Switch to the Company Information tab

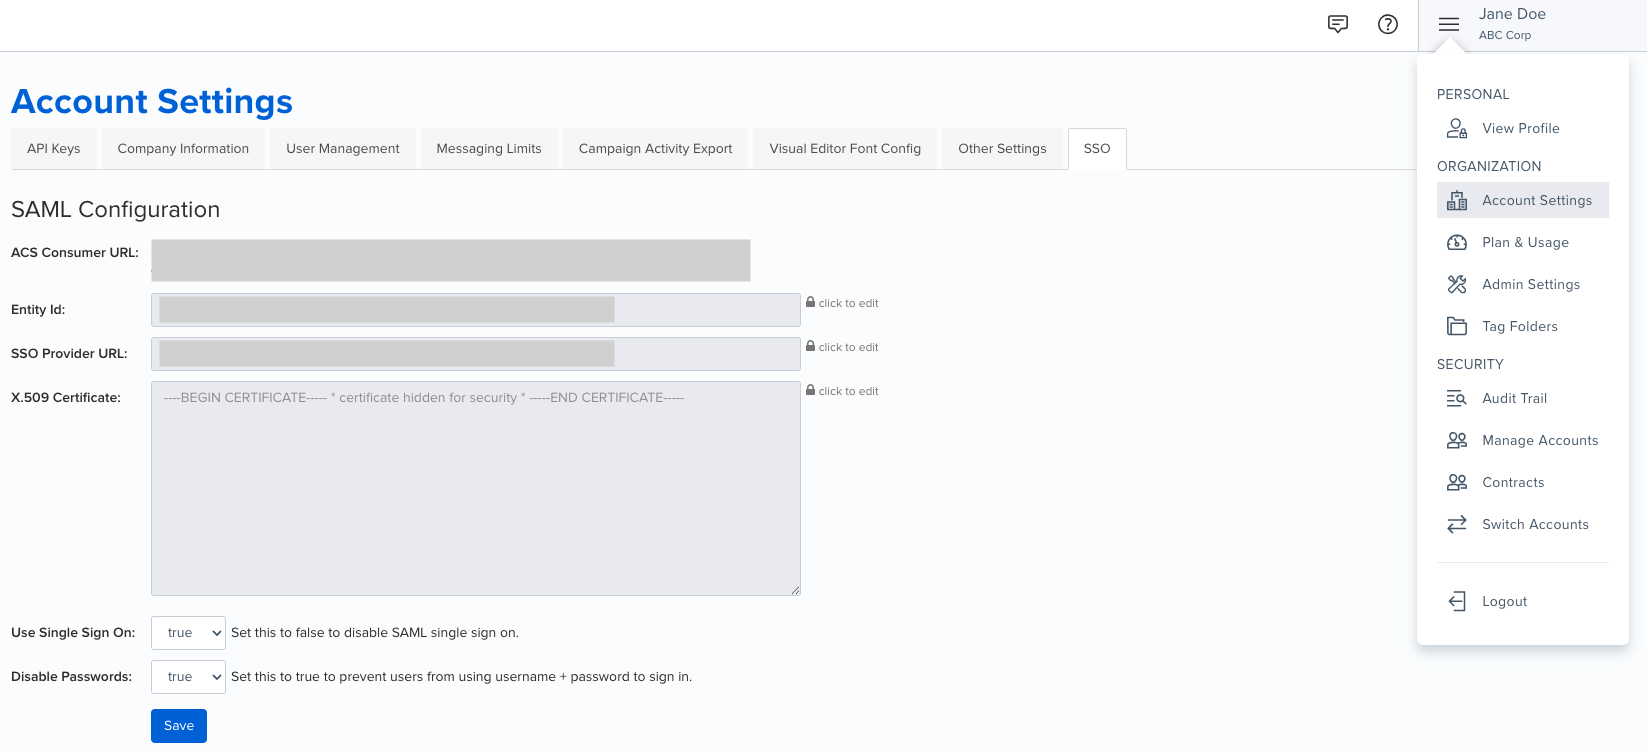click(x=183, y=149)
